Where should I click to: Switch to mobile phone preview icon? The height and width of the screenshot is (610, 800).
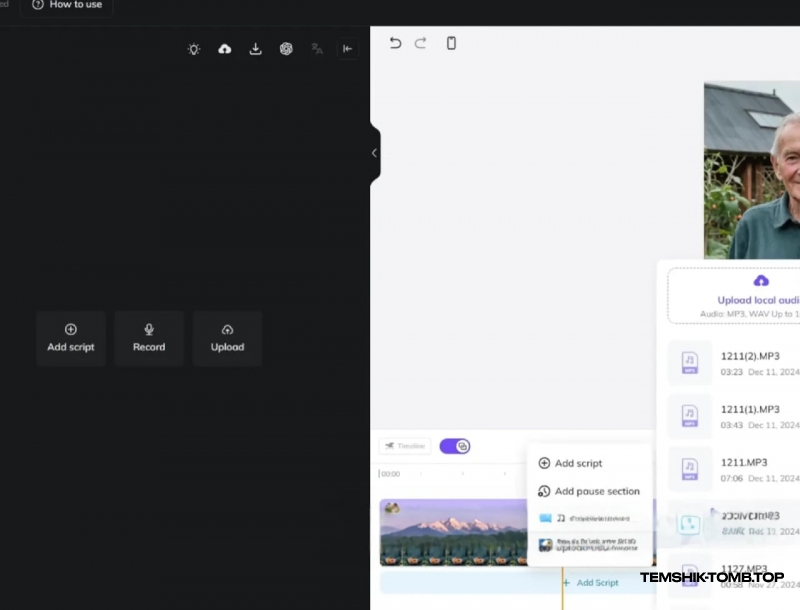pyautogui.click(x=451, y=43)
